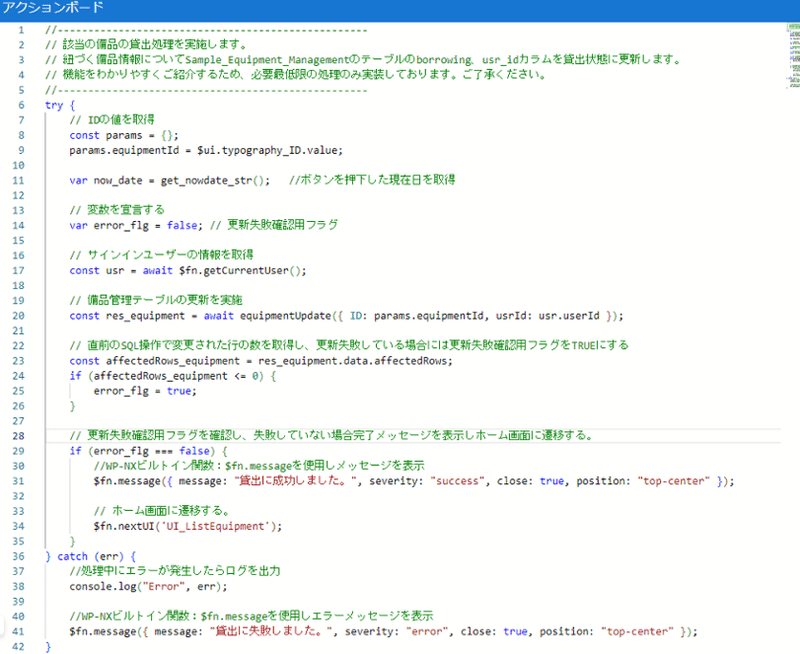
Task: Click line number 28 in the gutter
Action: pyautogui.click(x=18, y=436)
